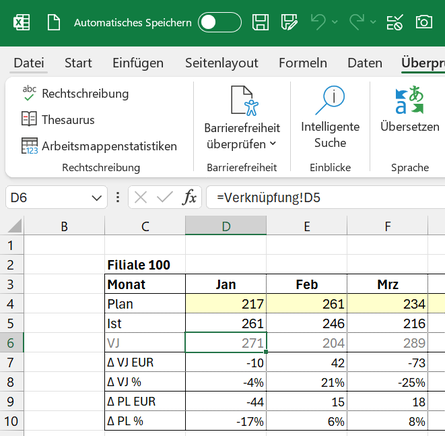This screenshot has width=445, height=436.
Task: Select column E header
Action: pyautogui.click(x=307, y=226)
